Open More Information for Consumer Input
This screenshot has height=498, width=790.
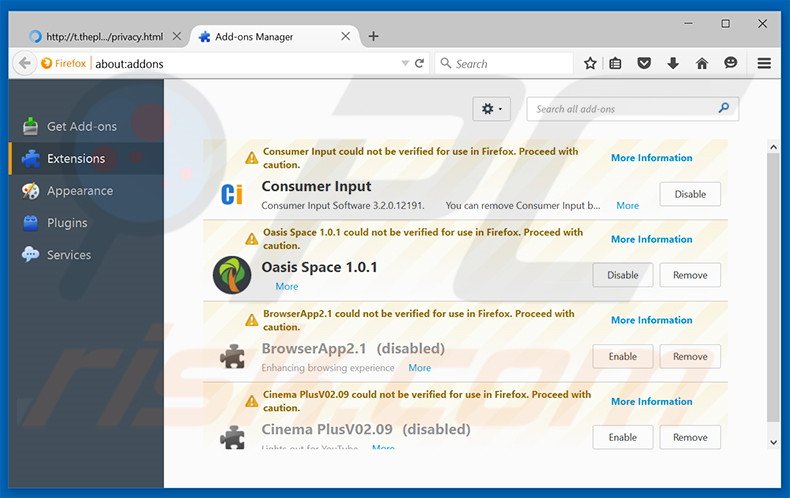coord(651,158)
